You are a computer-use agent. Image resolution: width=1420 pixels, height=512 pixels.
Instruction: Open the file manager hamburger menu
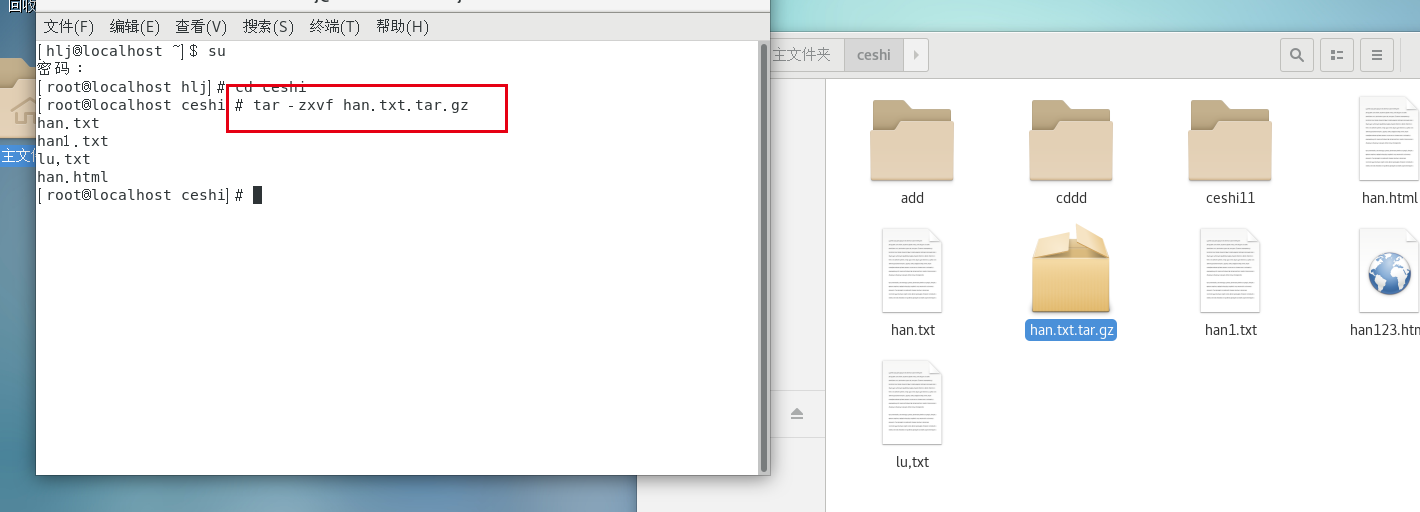click(1377, 55)
